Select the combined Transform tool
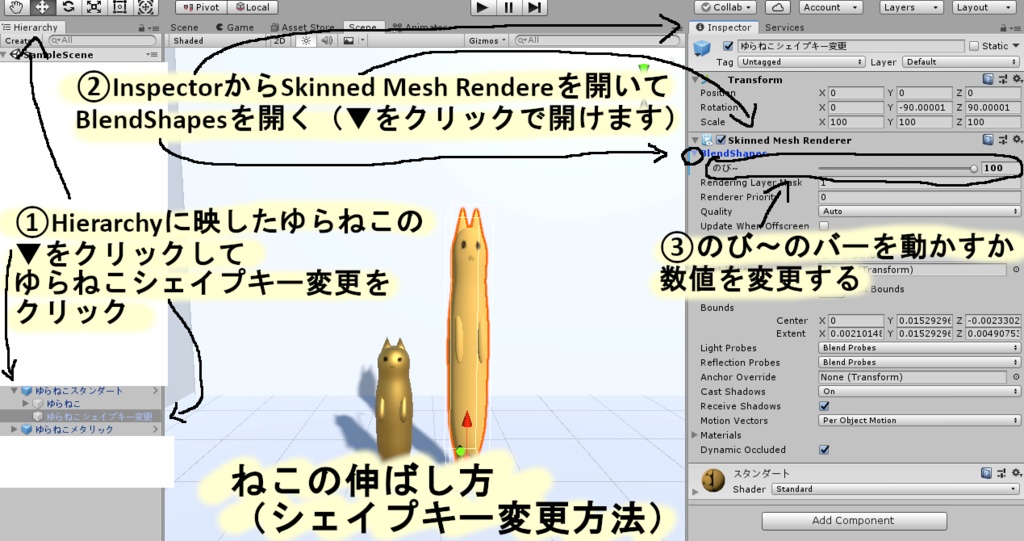 coord(146,7)
